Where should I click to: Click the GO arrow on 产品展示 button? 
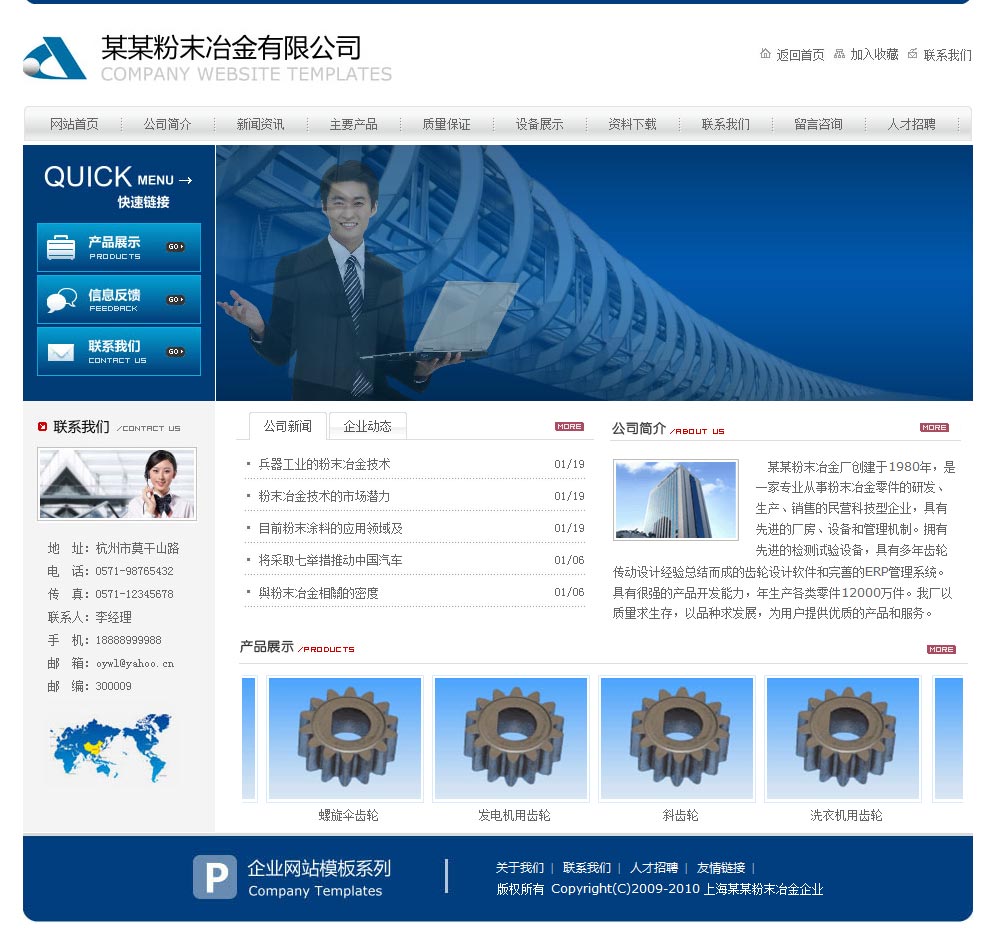click(178, 247)
